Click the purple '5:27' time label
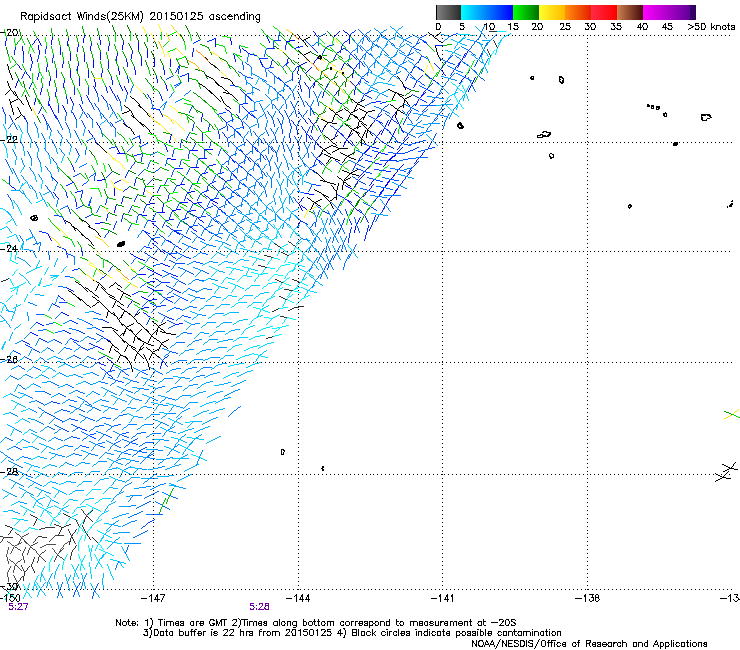 tap(18, 607)
